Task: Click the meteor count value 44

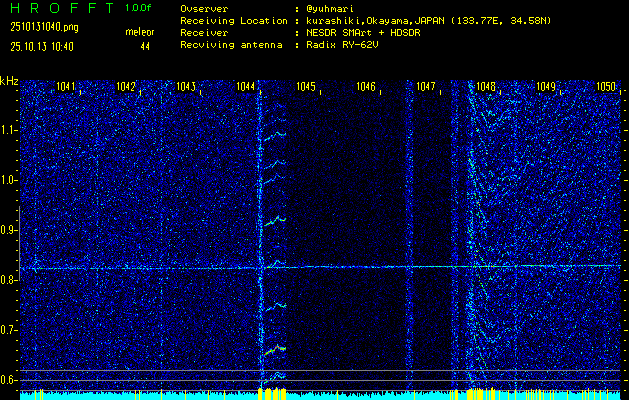Action: (145, 47)
